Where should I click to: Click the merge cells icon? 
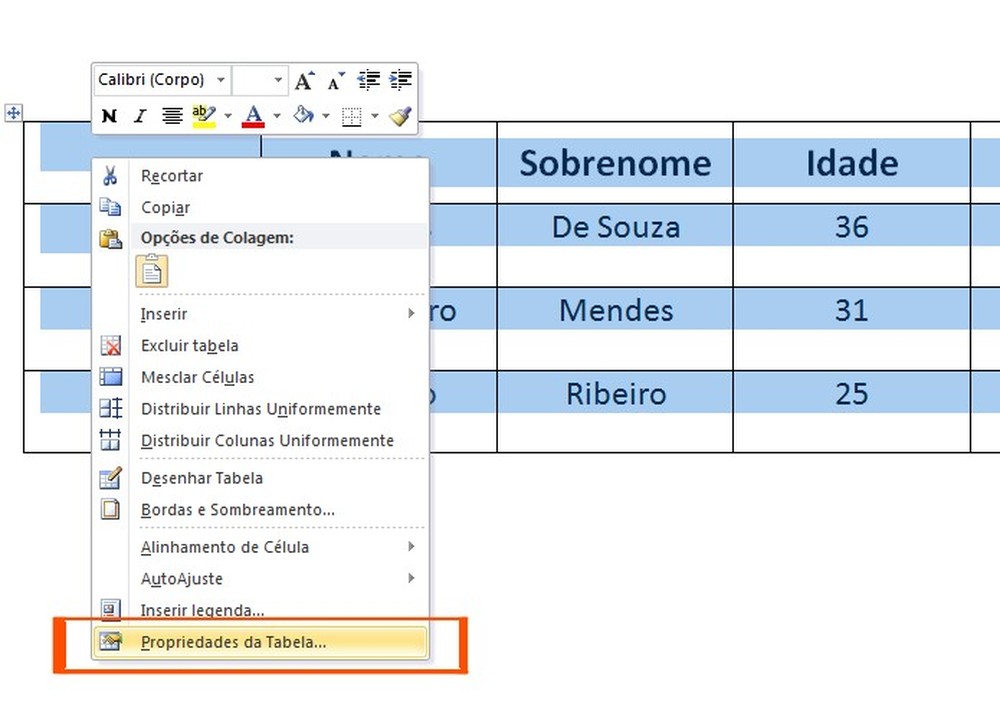111,377
